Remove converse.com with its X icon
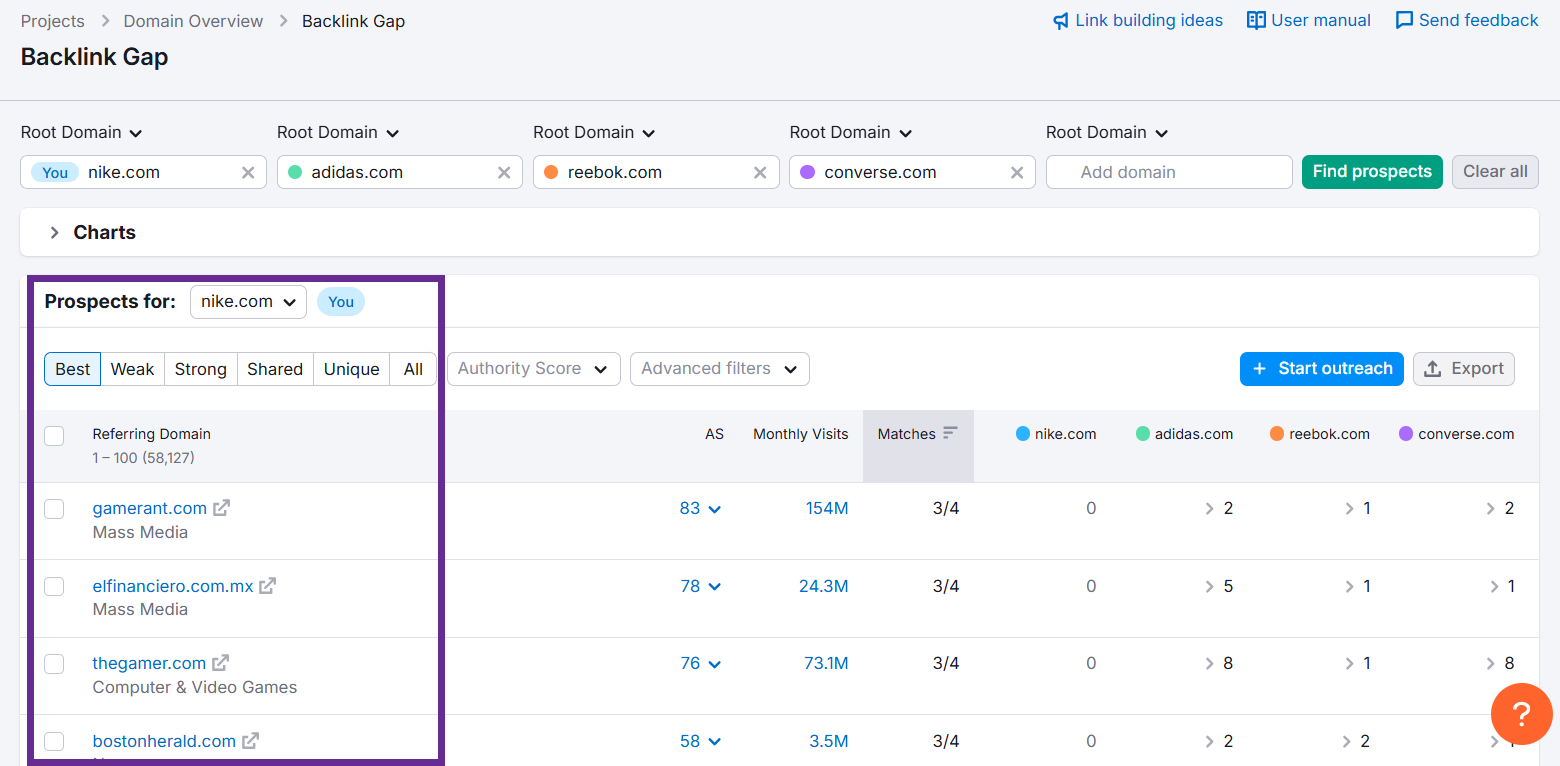Viewport: 1560px width, 766px height. click(x=1017, y=172)
